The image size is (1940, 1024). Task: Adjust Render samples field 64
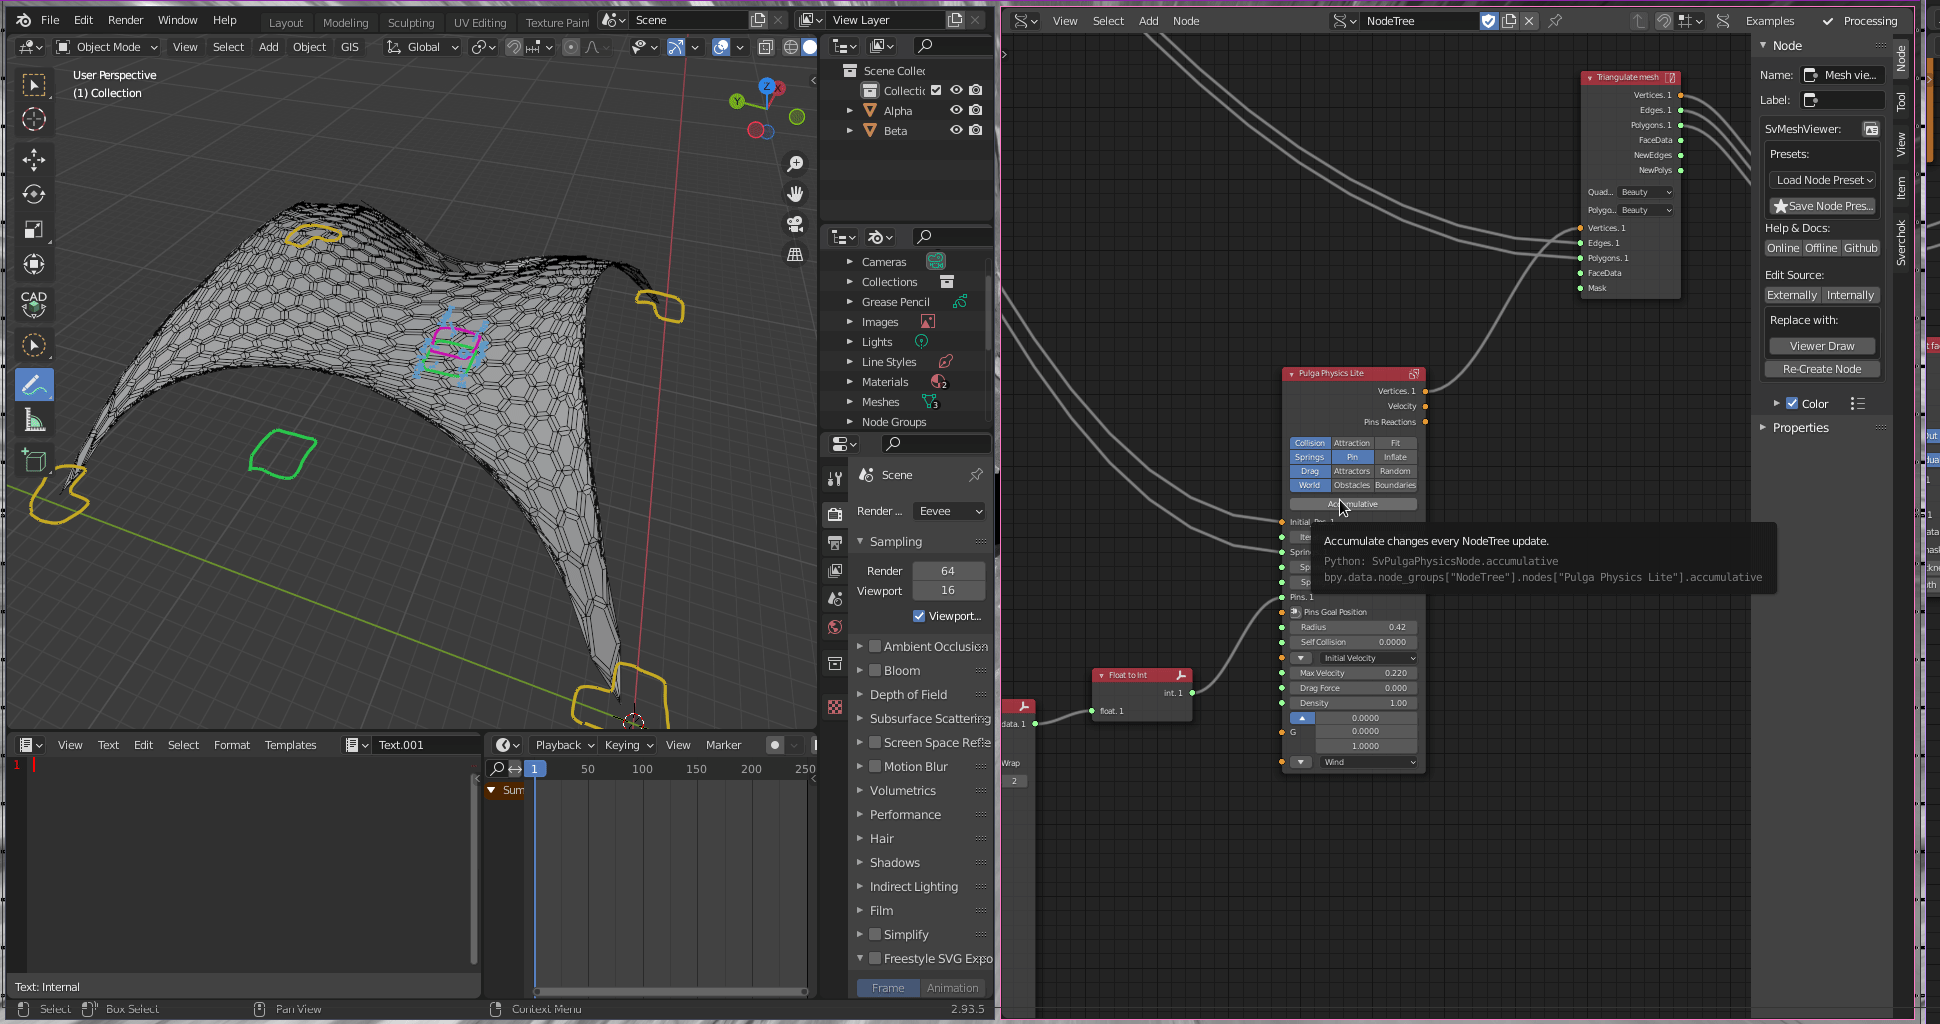pyautogui.click(x=948, y=571)
